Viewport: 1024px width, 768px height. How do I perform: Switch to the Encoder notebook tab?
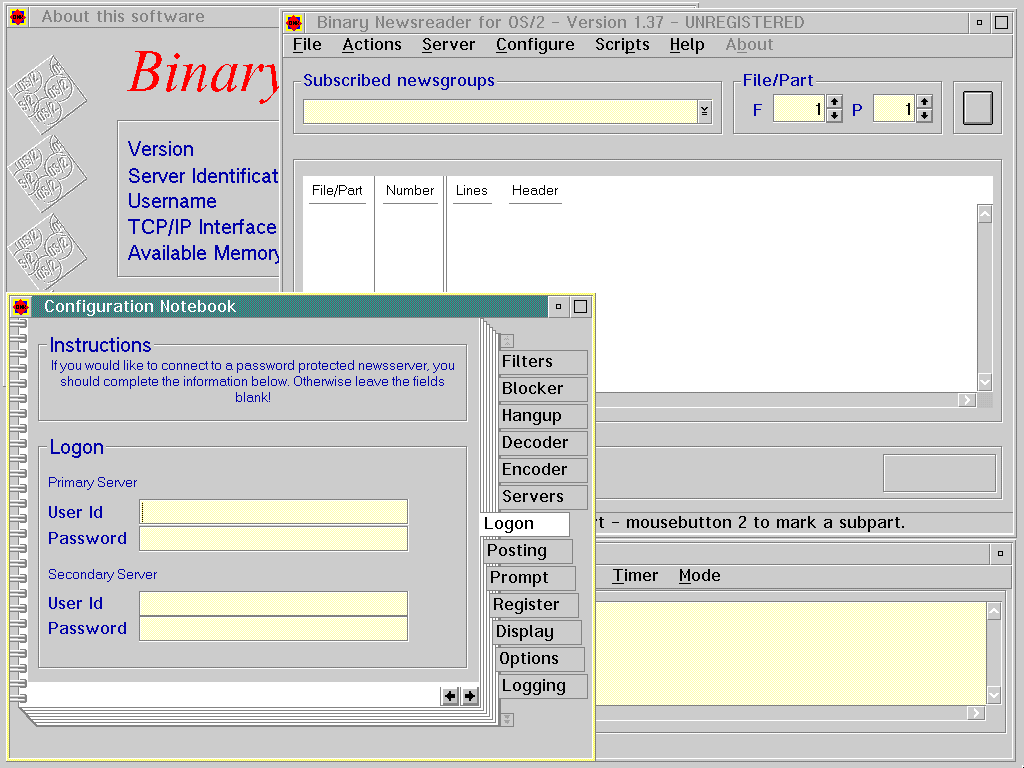[x=543, y=470]
